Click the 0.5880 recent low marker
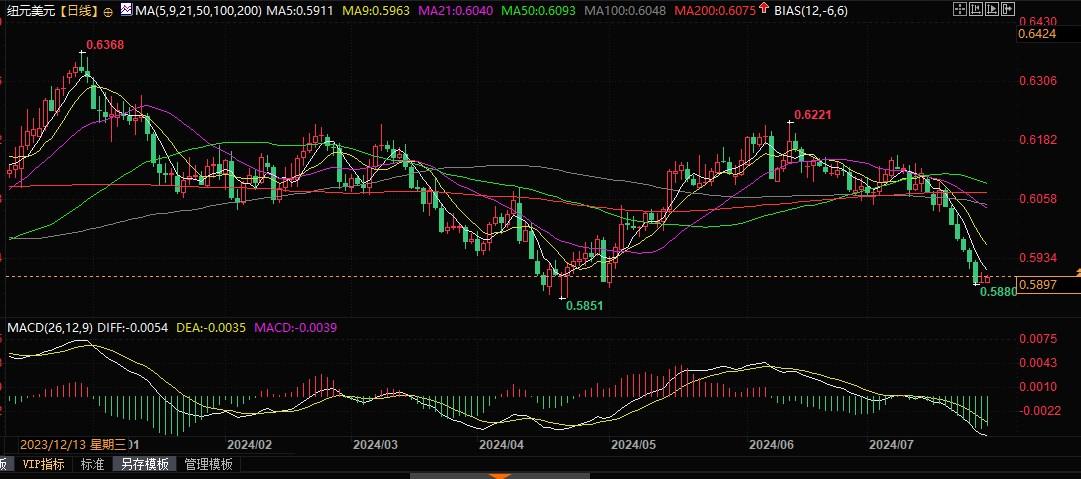Screen dimensions: 1081x479 998,292
